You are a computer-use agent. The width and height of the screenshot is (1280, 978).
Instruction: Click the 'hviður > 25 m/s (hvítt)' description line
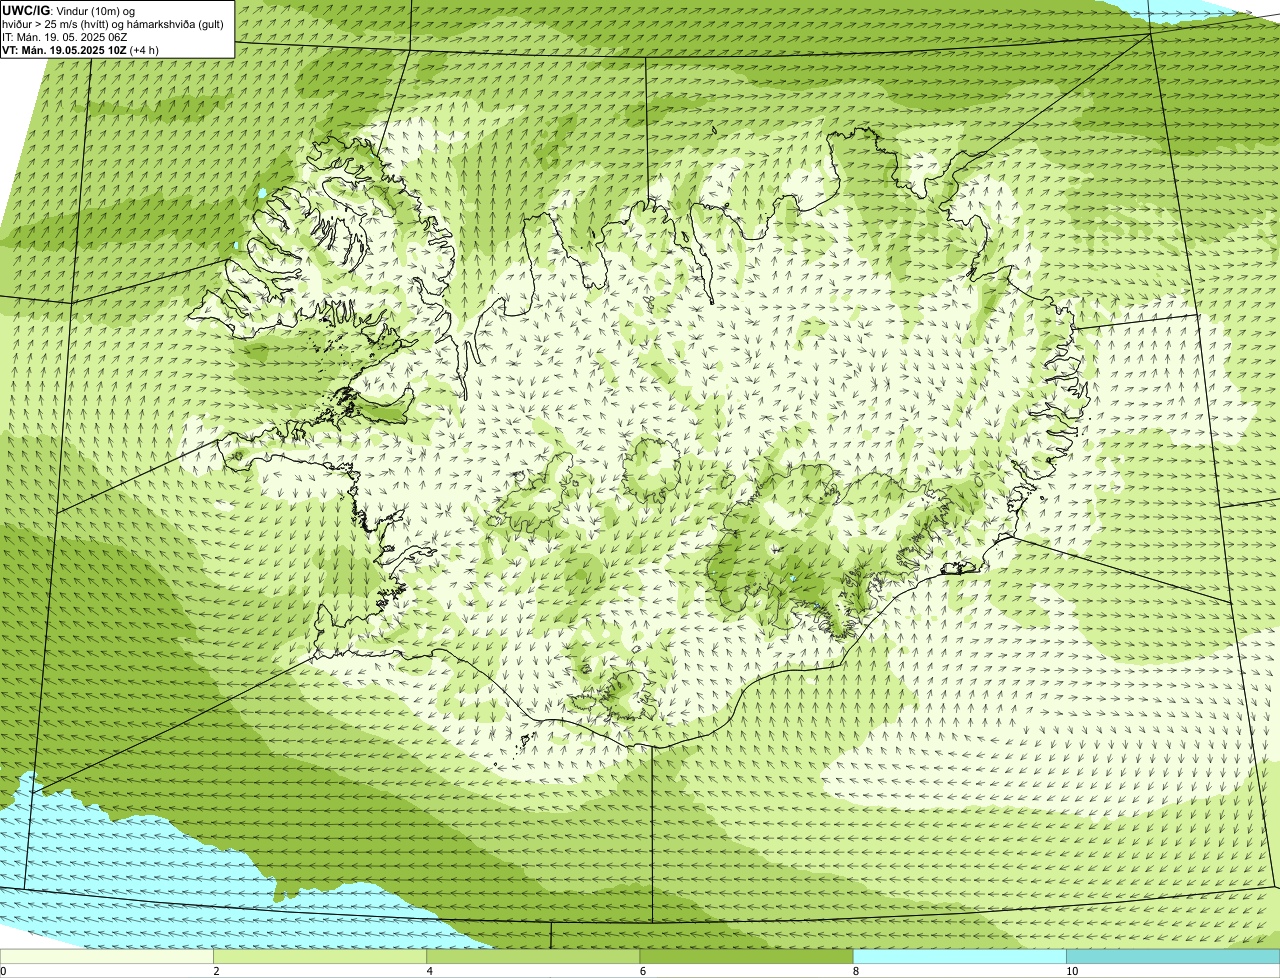pos(113,23)
